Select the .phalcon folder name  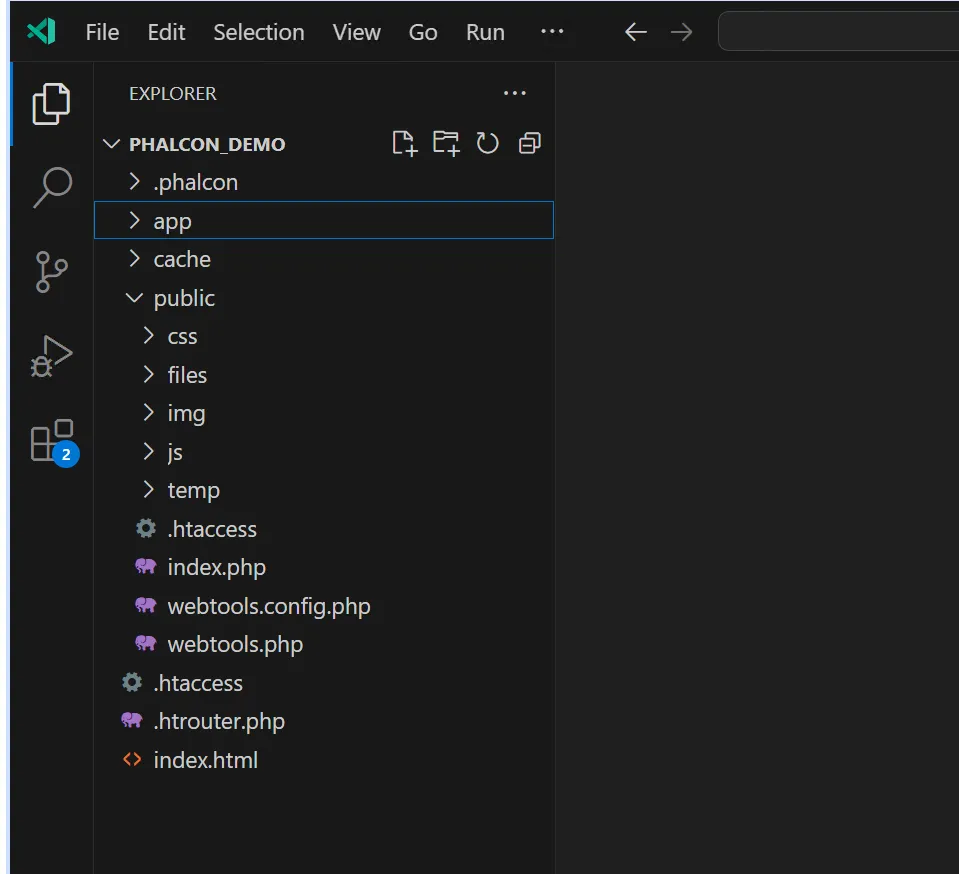tap(196, 182)
